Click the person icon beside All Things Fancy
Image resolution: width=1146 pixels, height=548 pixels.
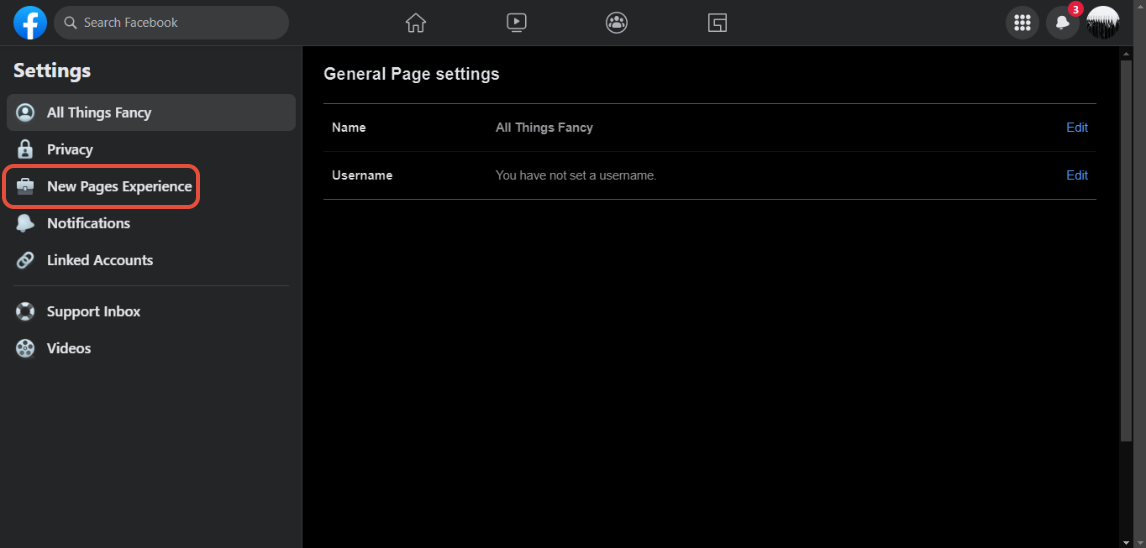point(26,113)
